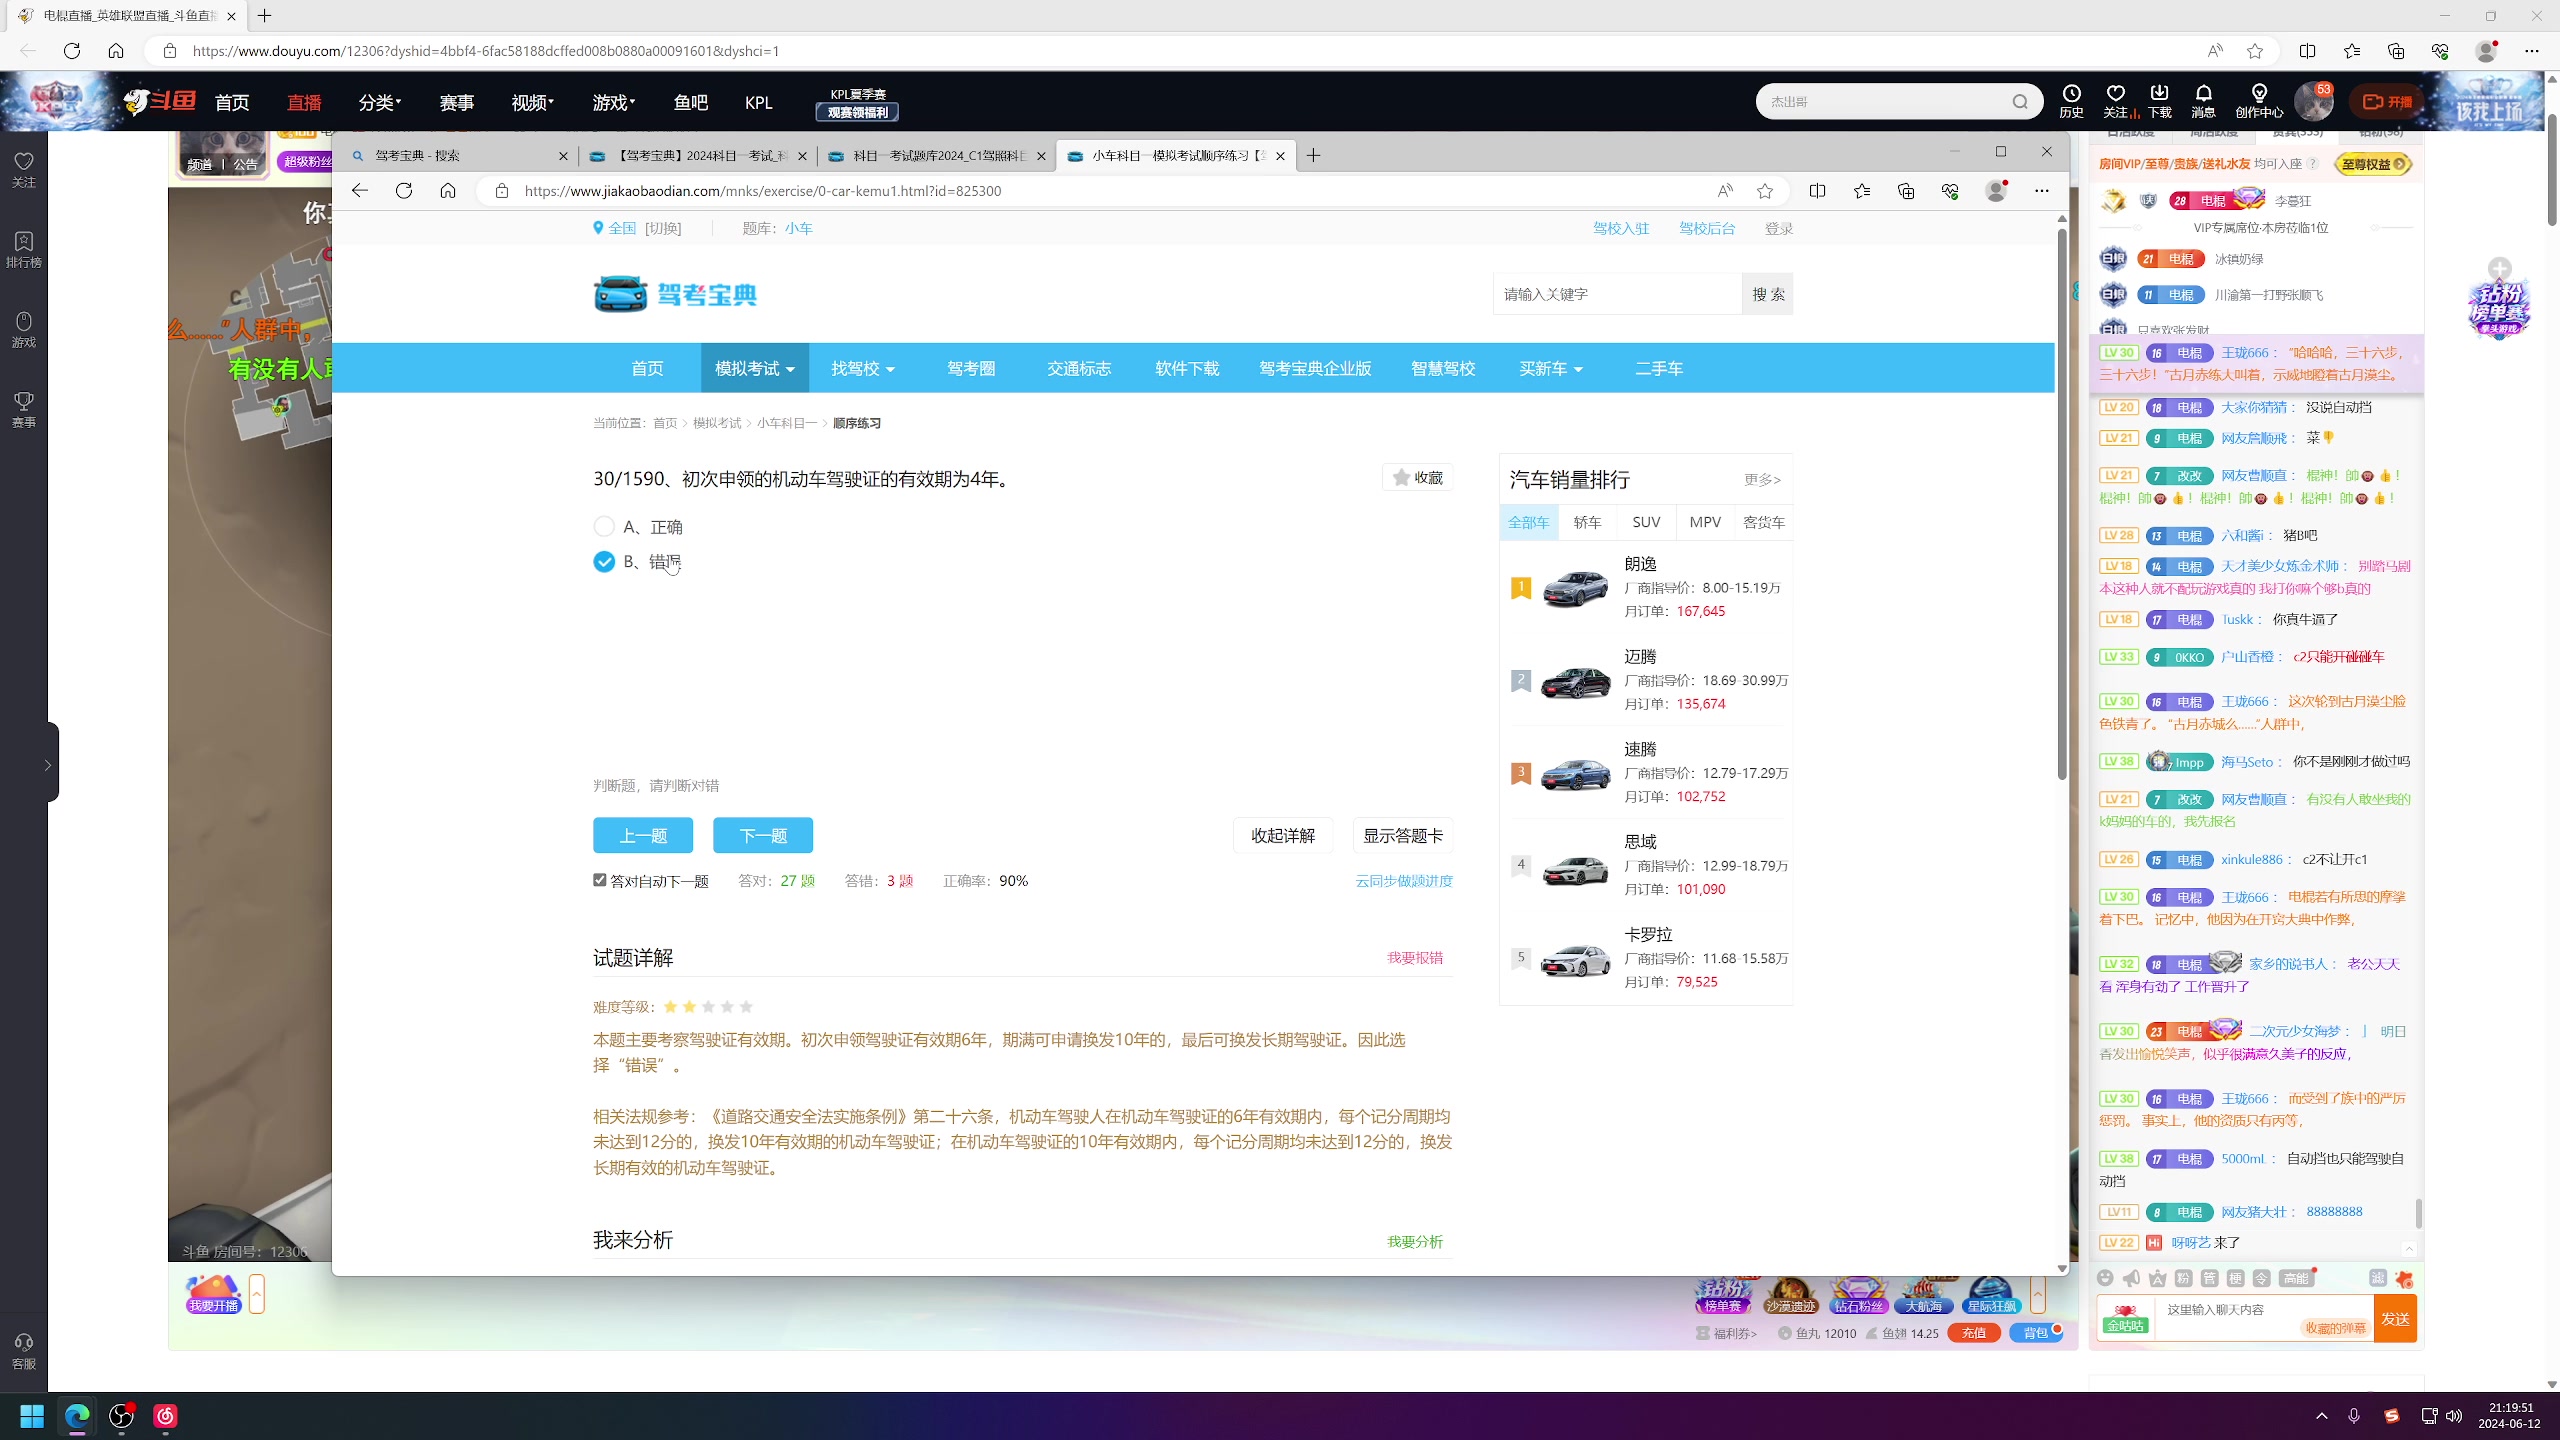The width and height of the screenshot is (2560, 1440).
Task: Open NetEase Music taskbar icon
Action: click(165, 1416)
